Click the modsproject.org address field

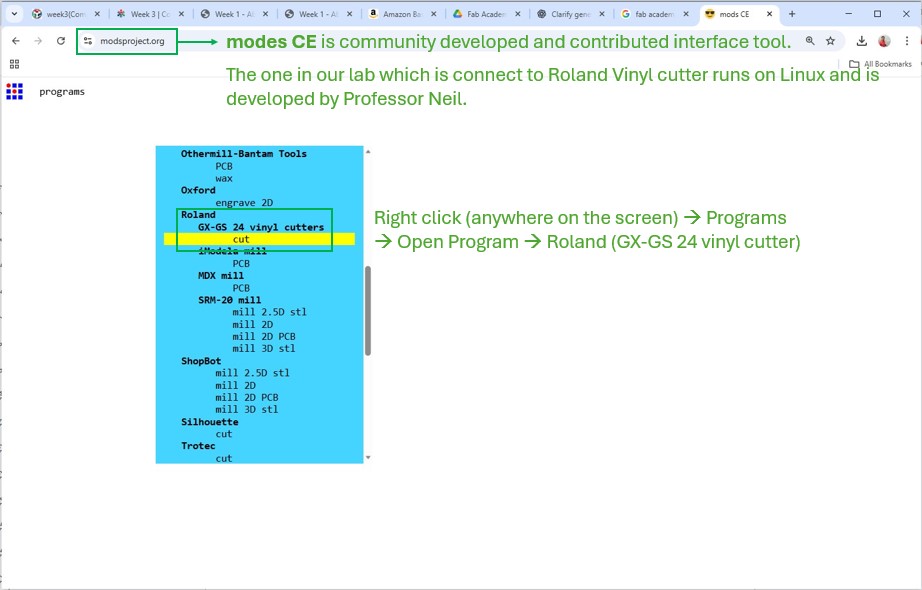pos(132,41)
